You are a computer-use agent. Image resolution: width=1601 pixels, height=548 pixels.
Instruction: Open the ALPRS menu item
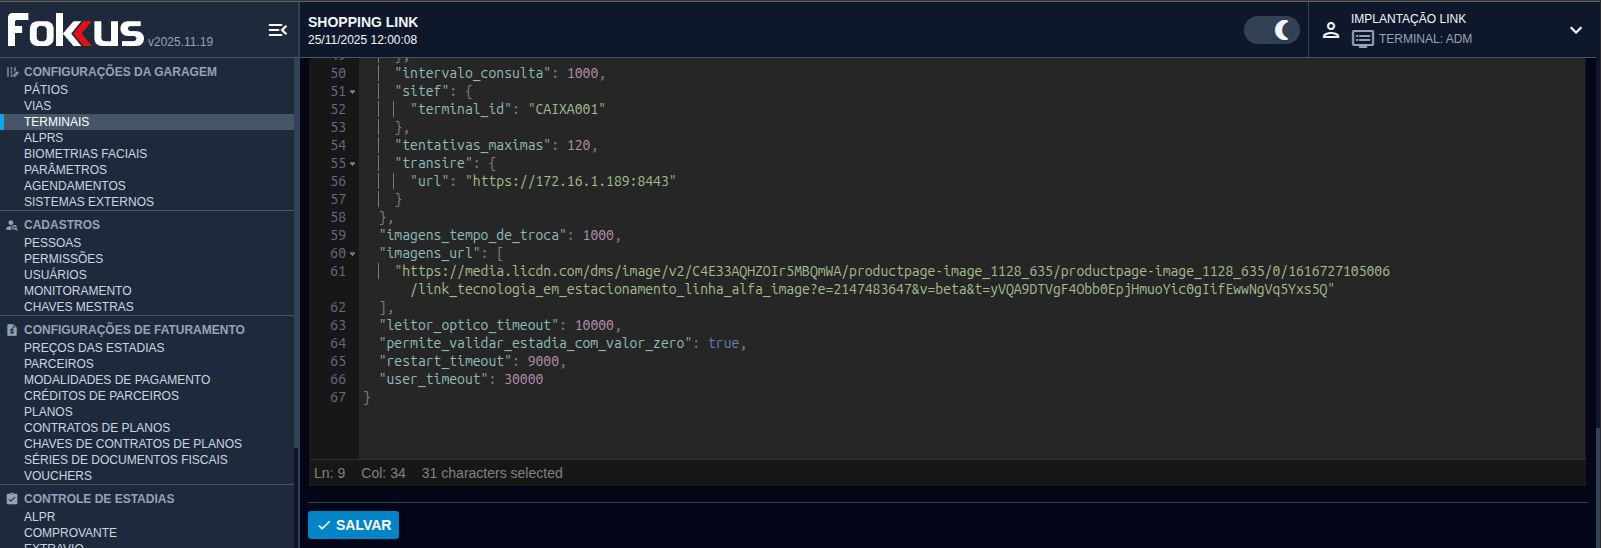(x=43, y=138)
